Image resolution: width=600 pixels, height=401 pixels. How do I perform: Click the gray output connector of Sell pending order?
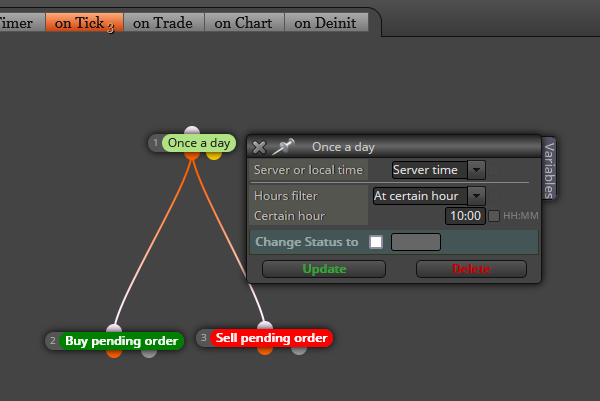click(x=299, y=350)
